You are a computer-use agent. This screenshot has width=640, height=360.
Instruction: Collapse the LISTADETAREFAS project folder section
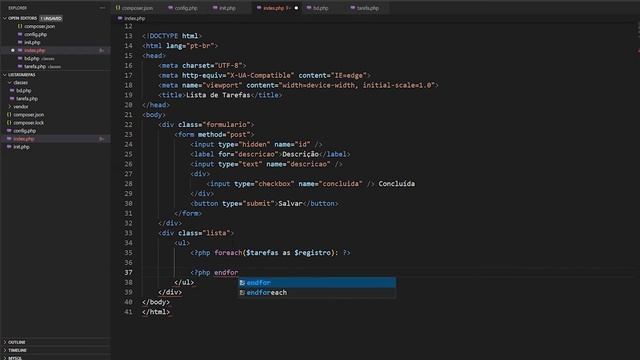[x=5, y=75]
